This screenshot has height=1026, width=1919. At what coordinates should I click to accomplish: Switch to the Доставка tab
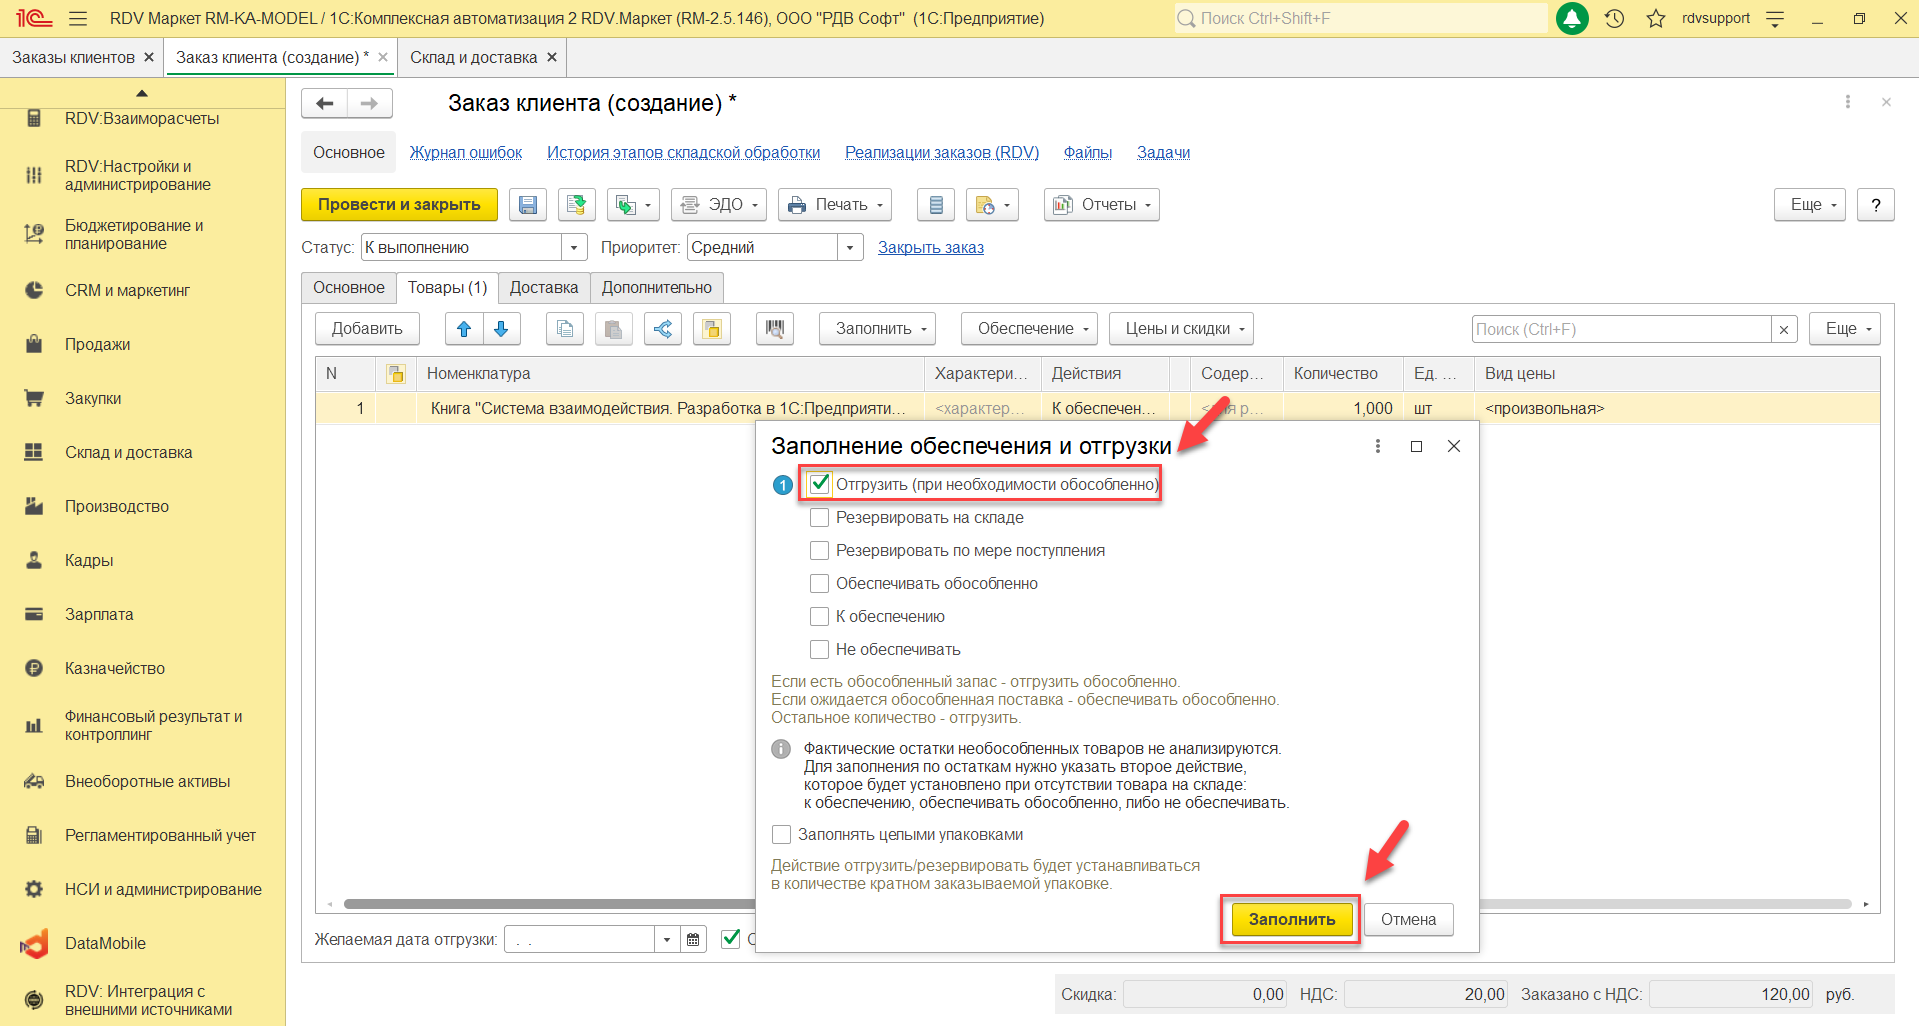coord(543,288)
